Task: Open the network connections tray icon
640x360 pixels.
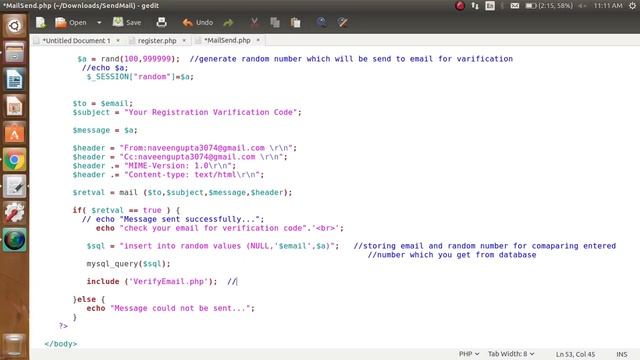Action: coord(475,6)
